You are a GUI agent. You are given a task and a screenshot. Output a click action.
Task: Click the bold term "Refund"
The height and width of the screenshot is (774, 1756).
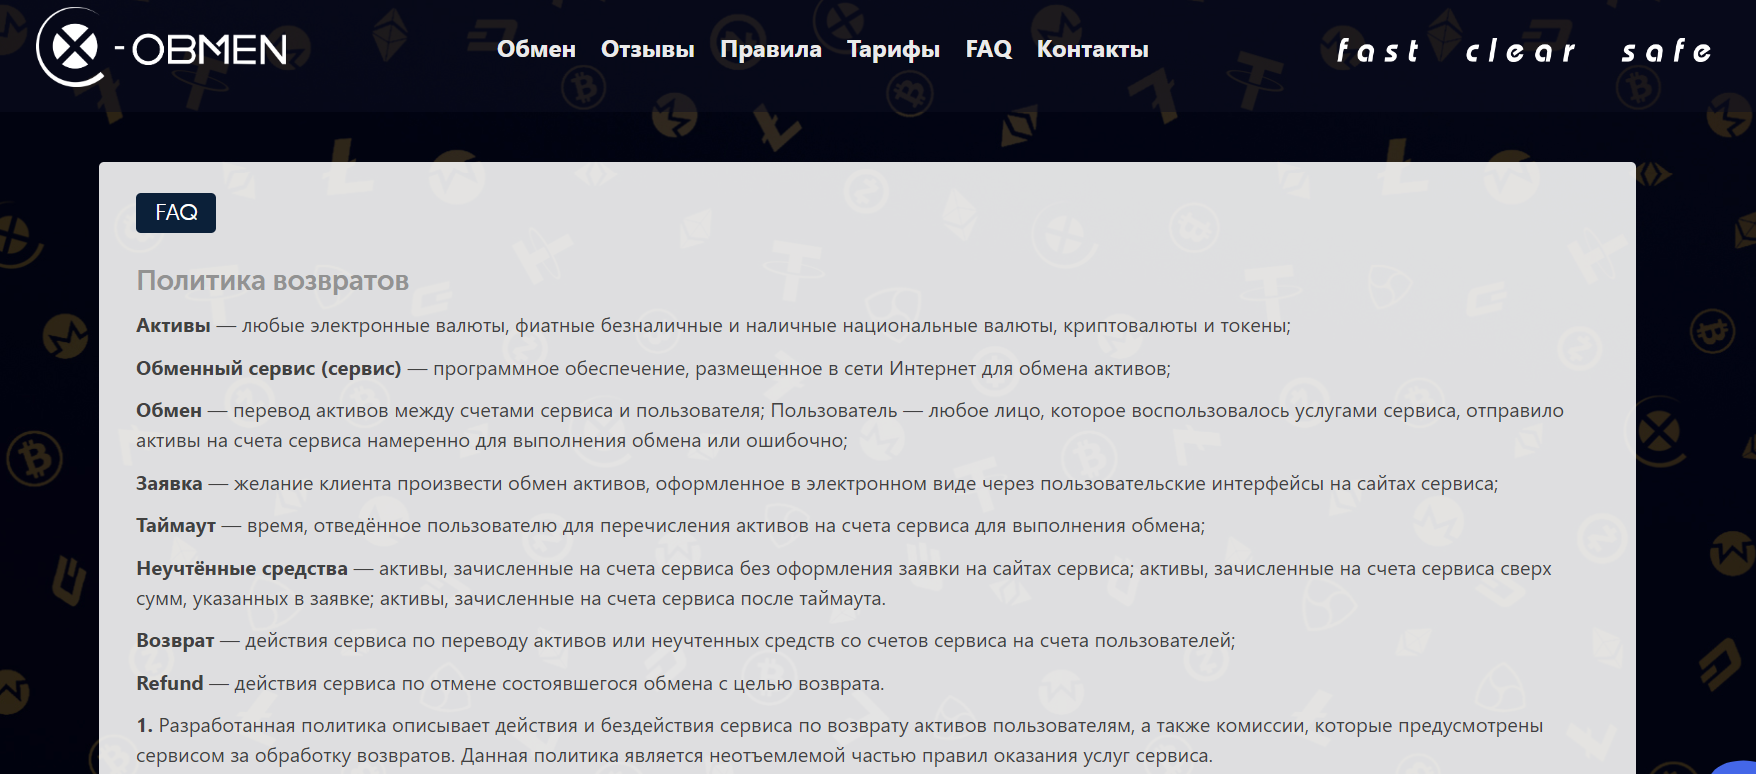click(170, 684)
